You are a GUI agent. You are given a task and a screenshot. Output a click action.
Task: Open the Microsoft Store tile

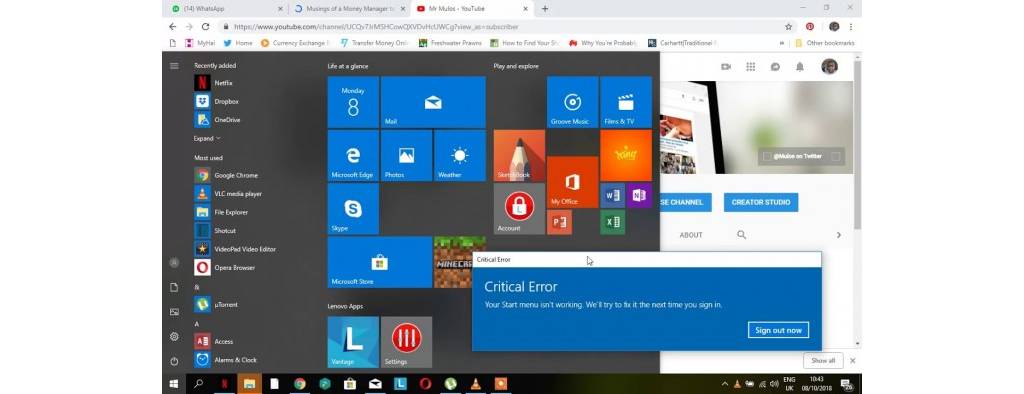click(x=379, y=262)
